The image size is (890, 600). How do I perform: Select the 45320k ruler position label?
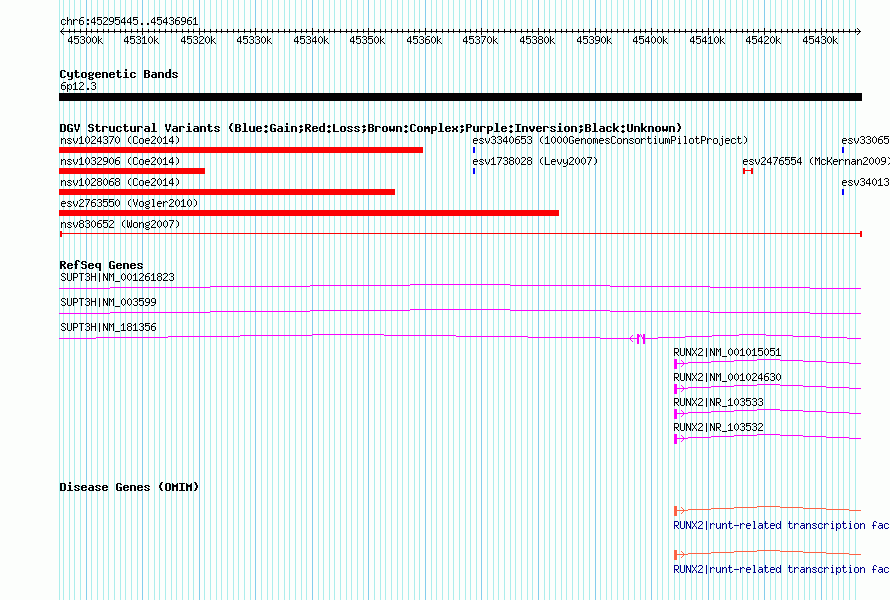(198, 41)
